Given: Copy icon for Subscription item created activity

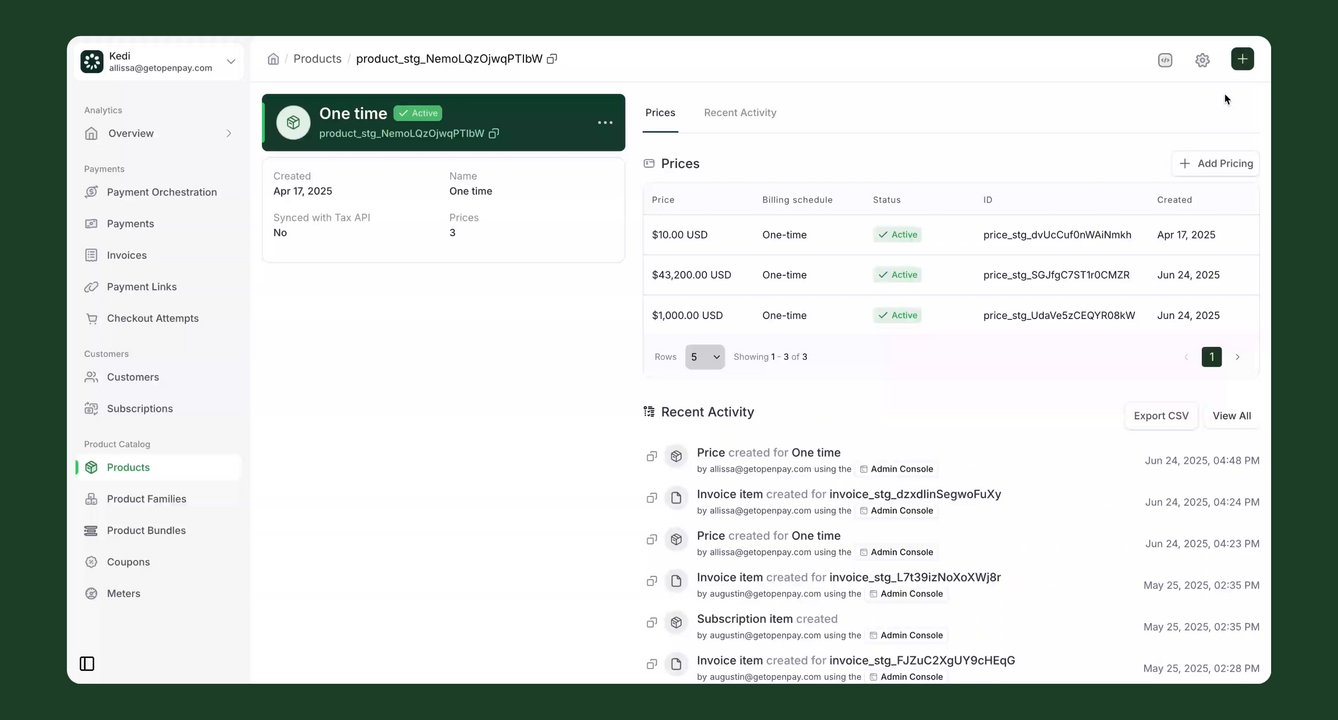Looking at the screenshot, I should tap(651, 622).
